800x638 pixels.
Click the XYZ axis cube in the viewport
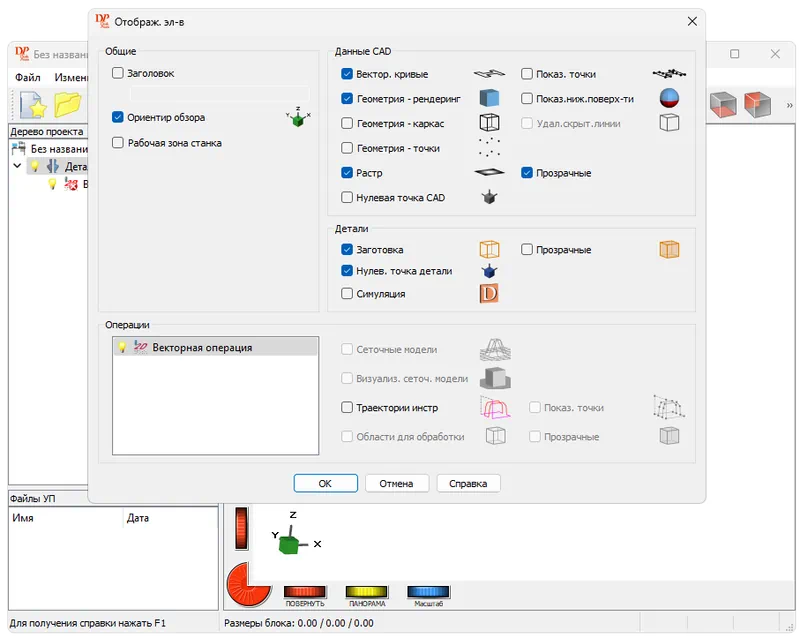[290, 543]
